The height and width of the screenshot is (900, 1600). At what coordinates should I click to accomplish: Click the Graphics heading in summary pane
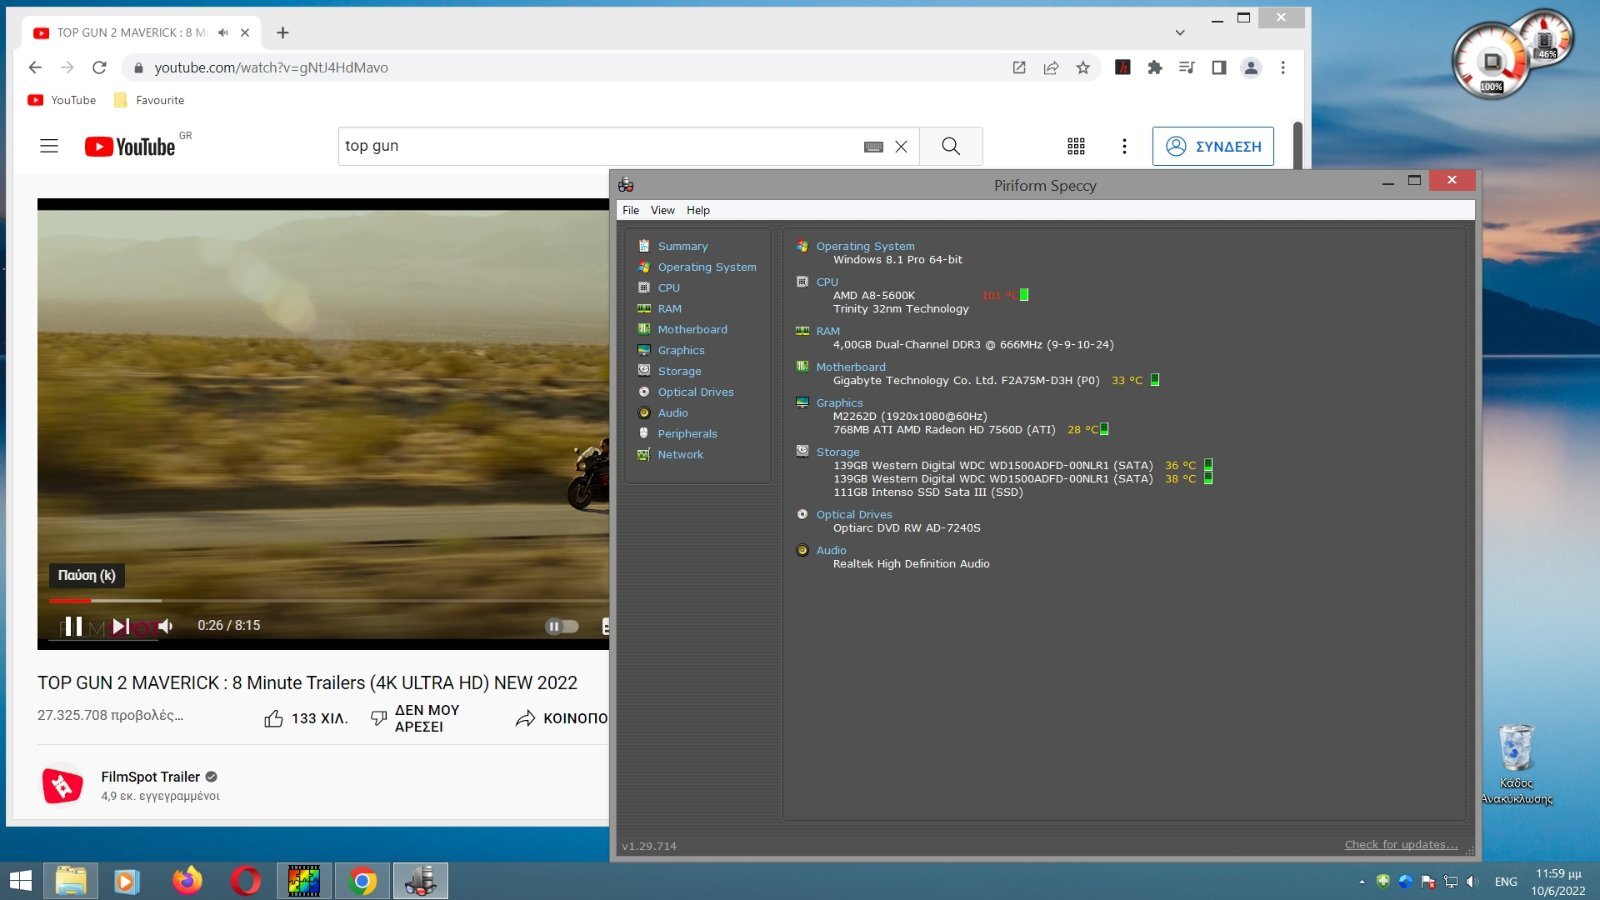[839, 403]
